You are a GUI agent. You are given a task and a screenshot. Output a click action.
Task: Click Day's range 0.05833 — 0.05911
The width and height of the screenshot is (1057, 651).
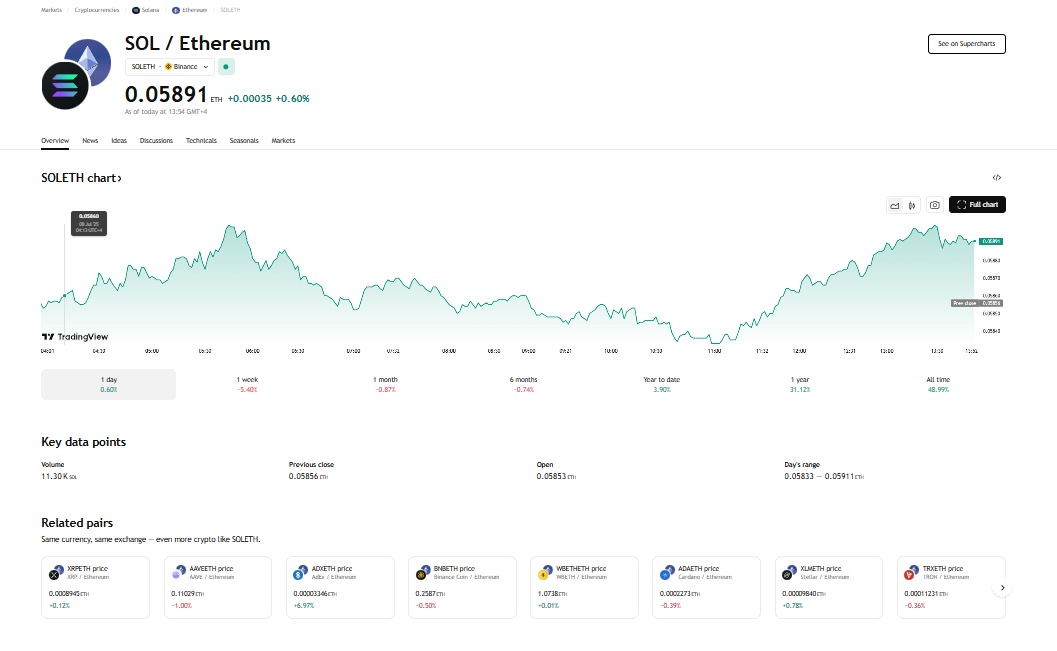[x=824, y=476]
